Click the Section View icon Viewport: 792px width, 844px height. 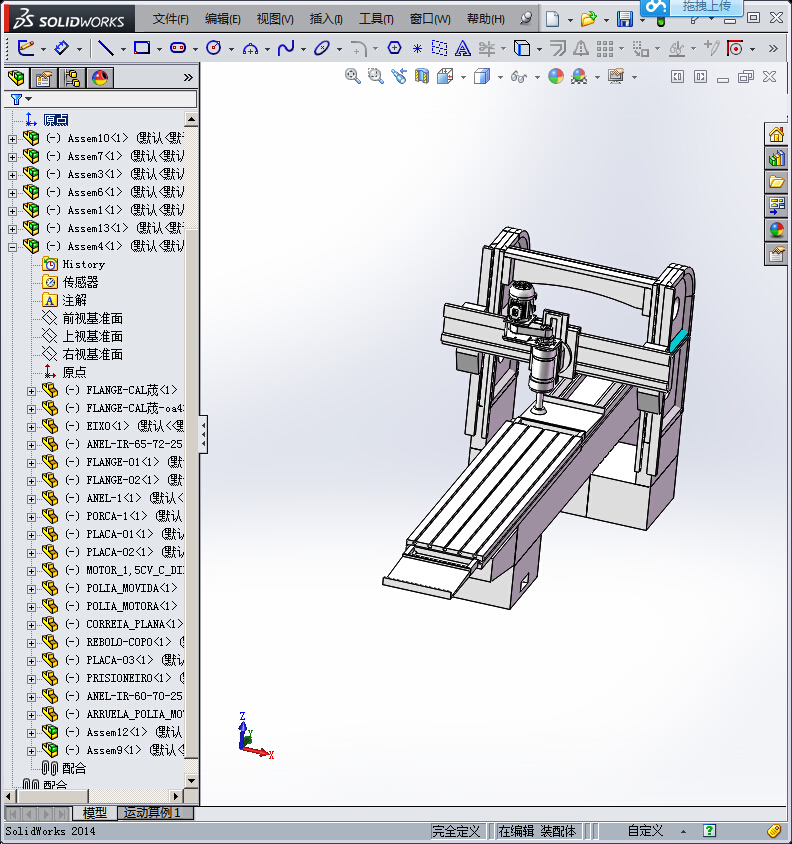tap(422, 76)
